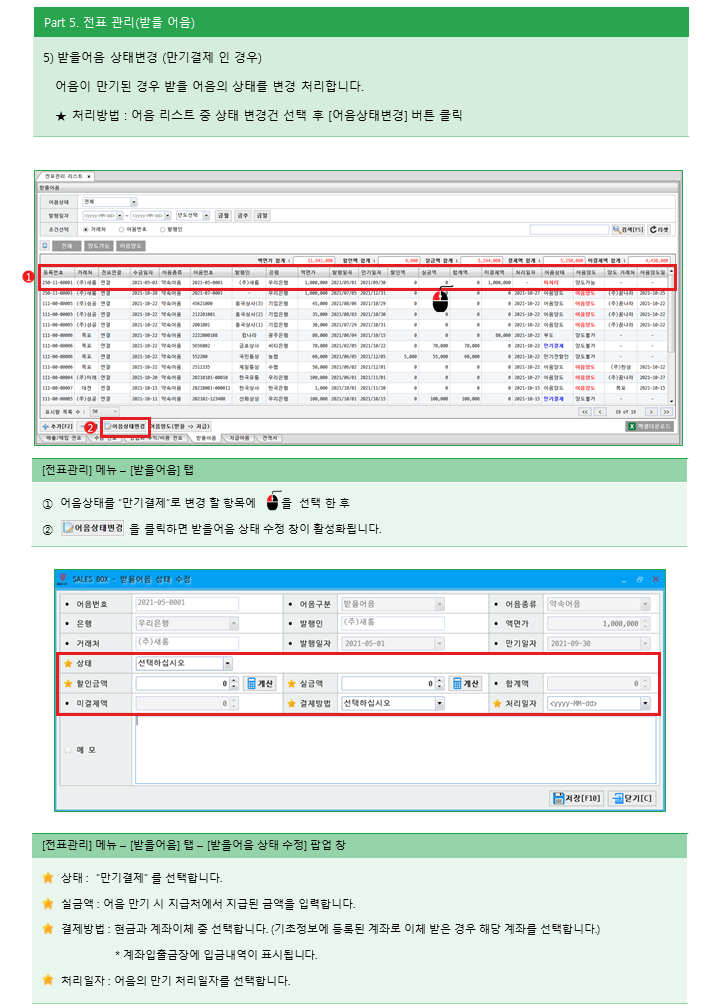The width and height of the screenshot is (720, 1008).
Task: Click the 추가[F2] add button
Action: pyautogui.click(x=58, y=426)
